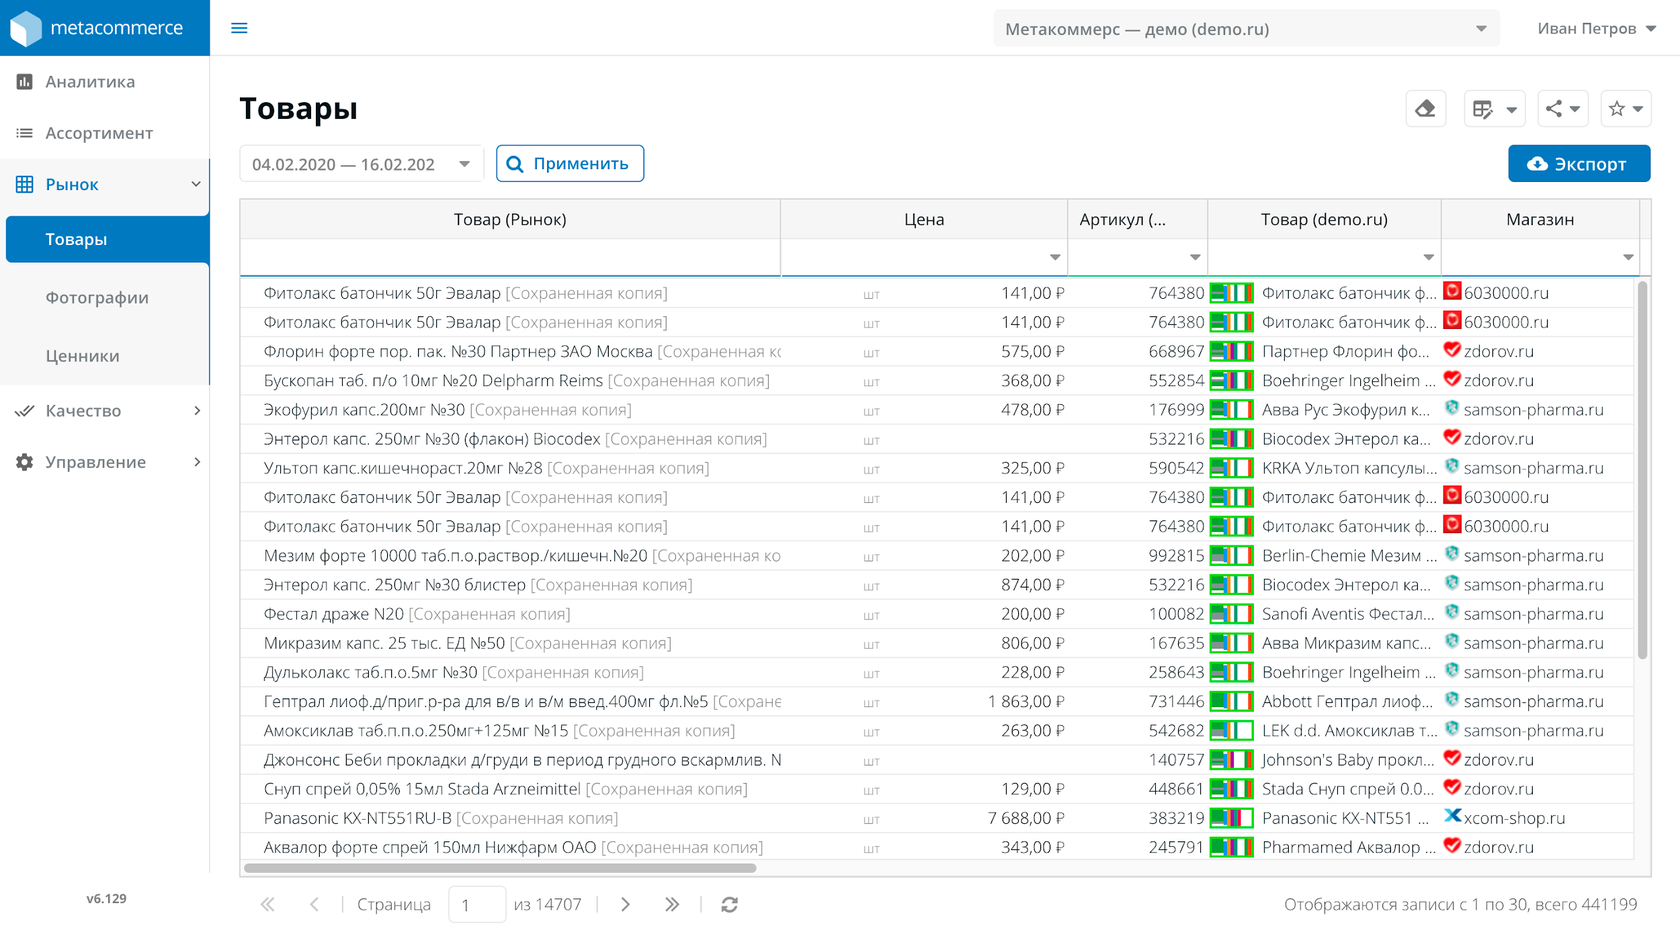Image resolution: width=1680 pixels, height=930 pixels.
Task: Click the Экспорт button
Action: 1578,164
